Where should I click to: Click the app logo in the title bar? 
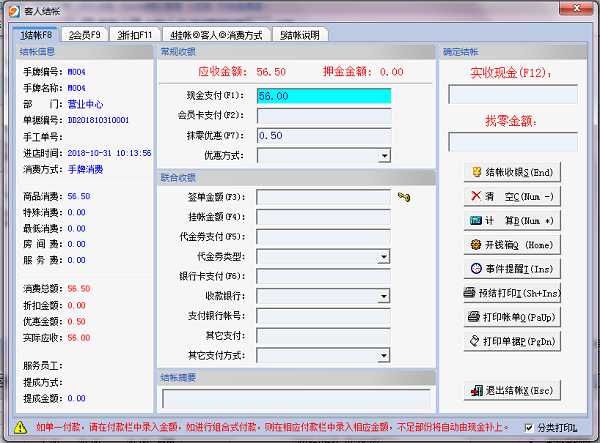14,11
